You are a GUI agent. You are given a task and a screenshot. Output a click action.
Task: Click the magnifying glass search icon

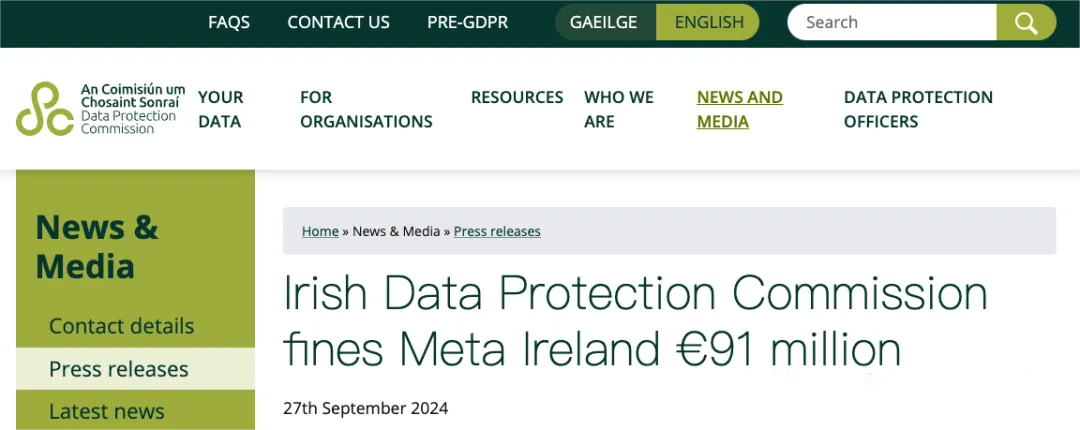pos(1026,22)
